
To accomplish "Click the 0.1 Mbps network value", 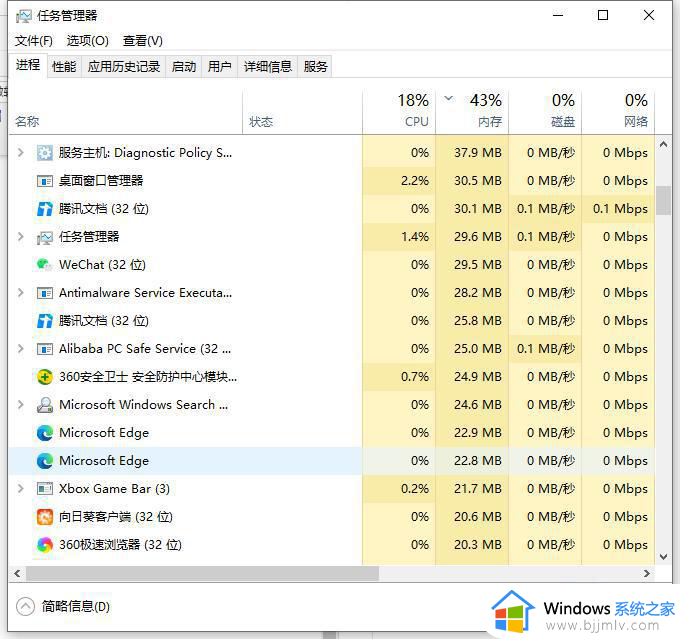I will tap(620, 209).
